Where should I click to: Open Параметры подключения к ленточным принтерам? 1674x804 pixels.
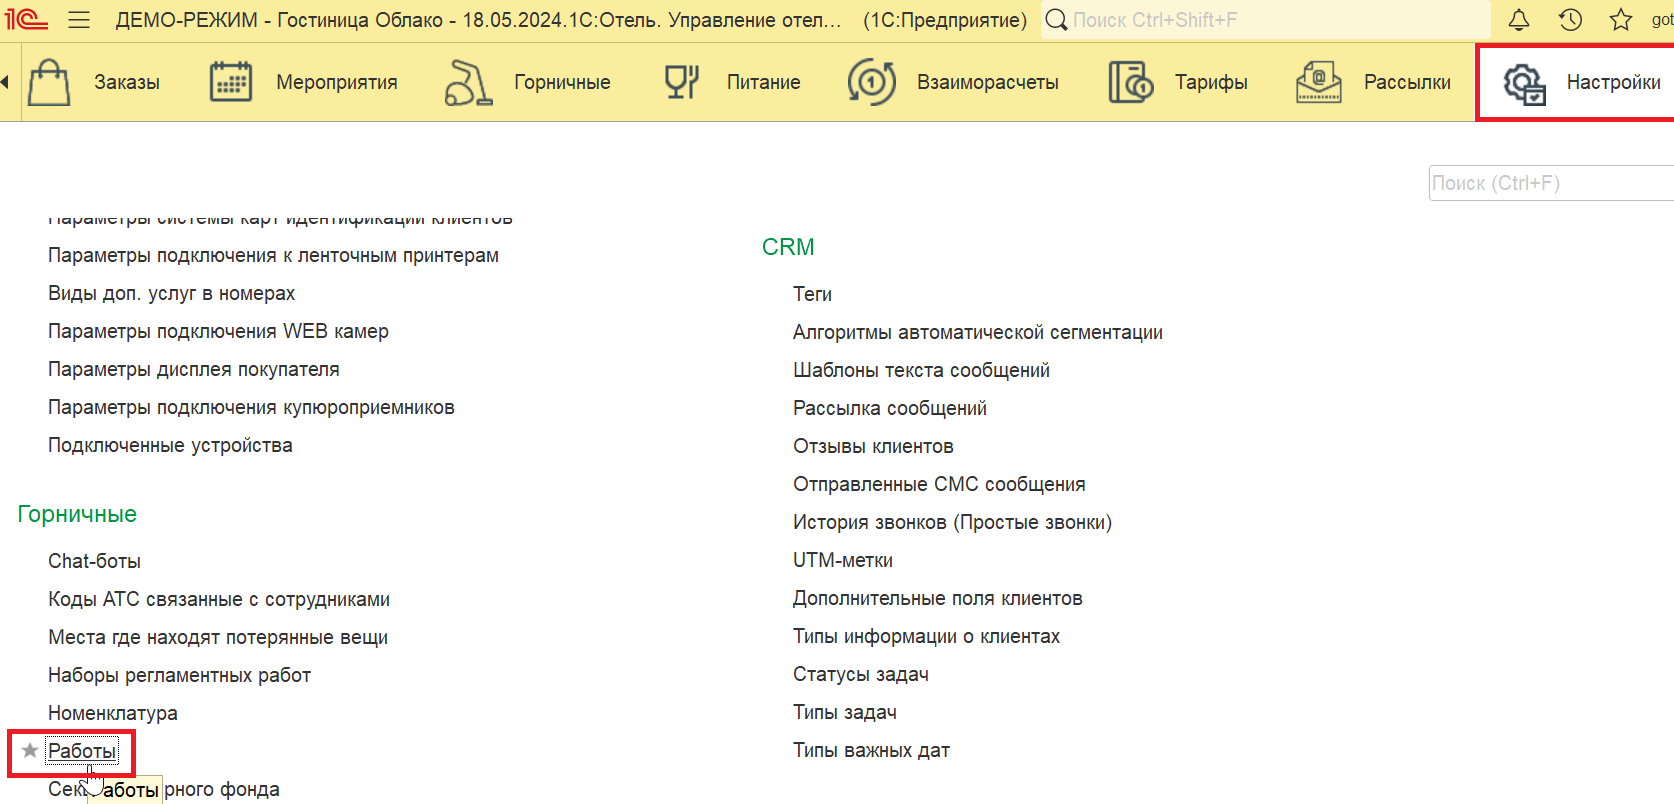273,256
